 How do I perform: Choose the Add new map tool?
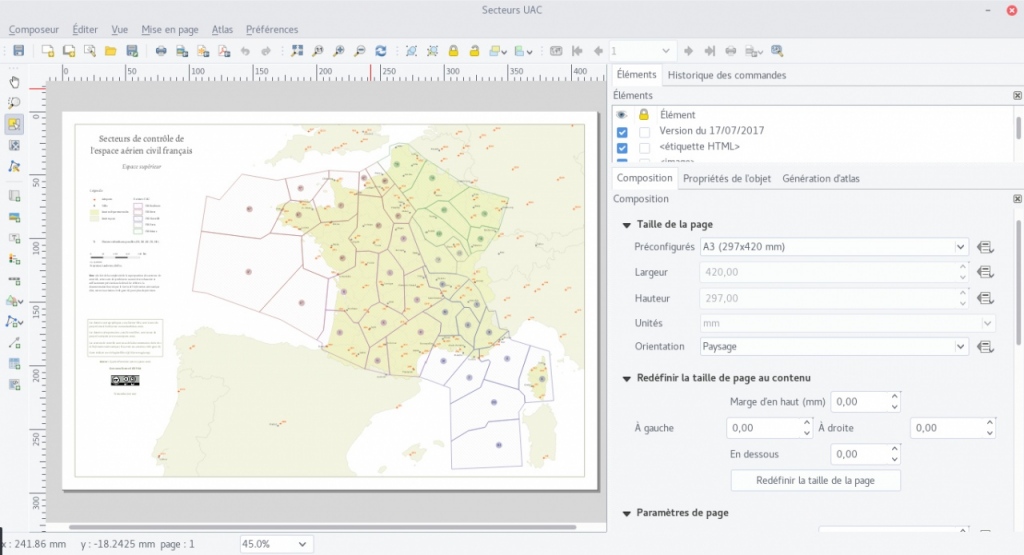(x=14, y=196)
